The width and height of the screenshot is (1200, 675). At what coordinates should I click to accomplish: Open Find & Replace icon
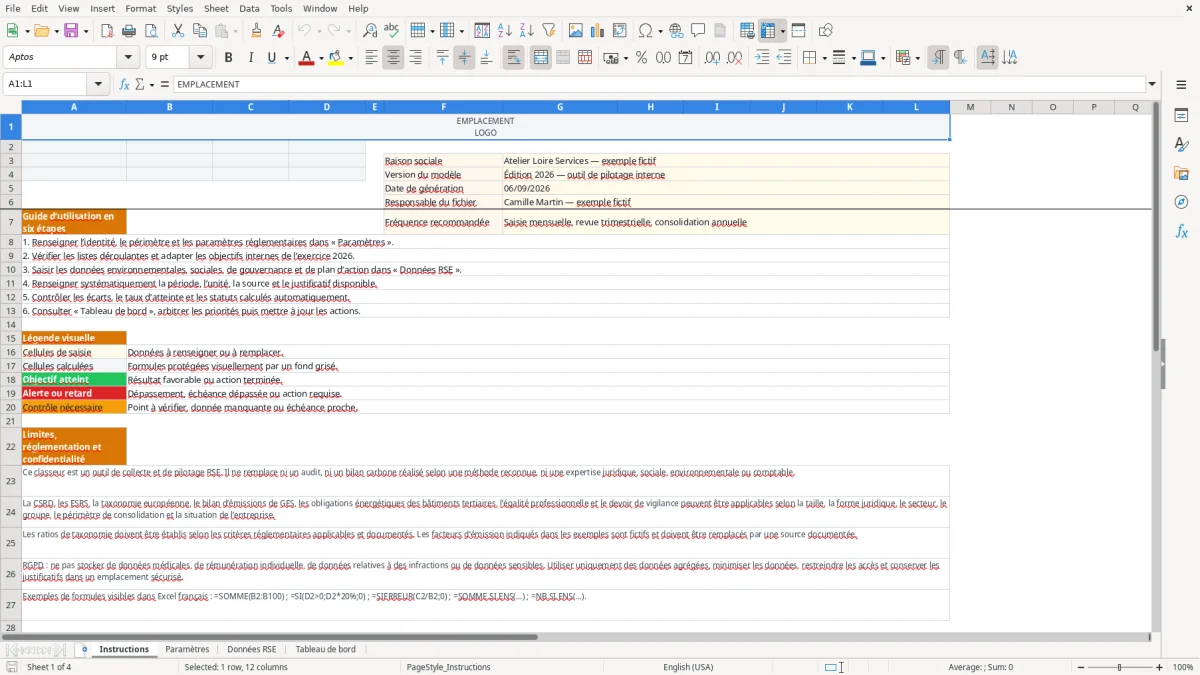point(370,31)
